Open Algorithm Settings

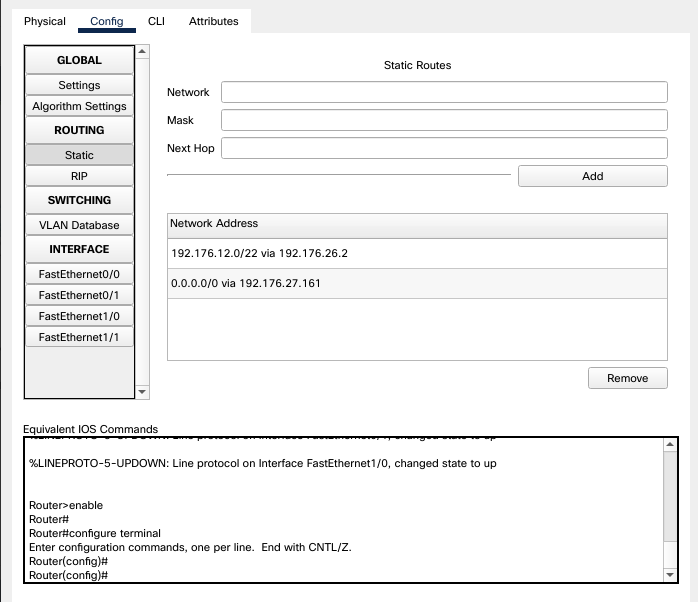pyautogui.click(x=79, y=106)
